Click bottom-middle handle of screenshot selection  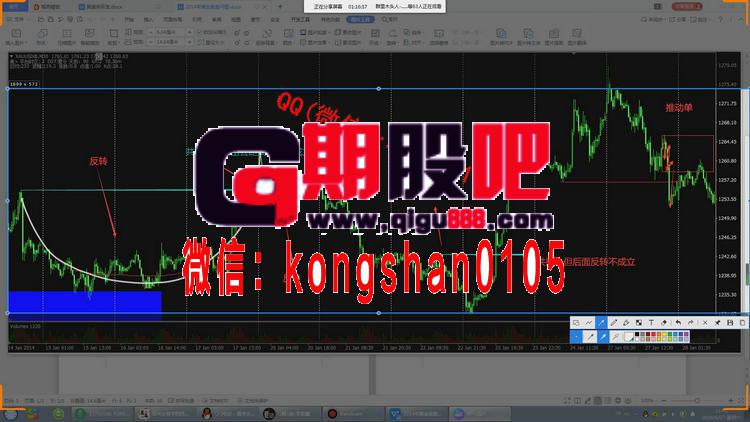click(379, 313)
